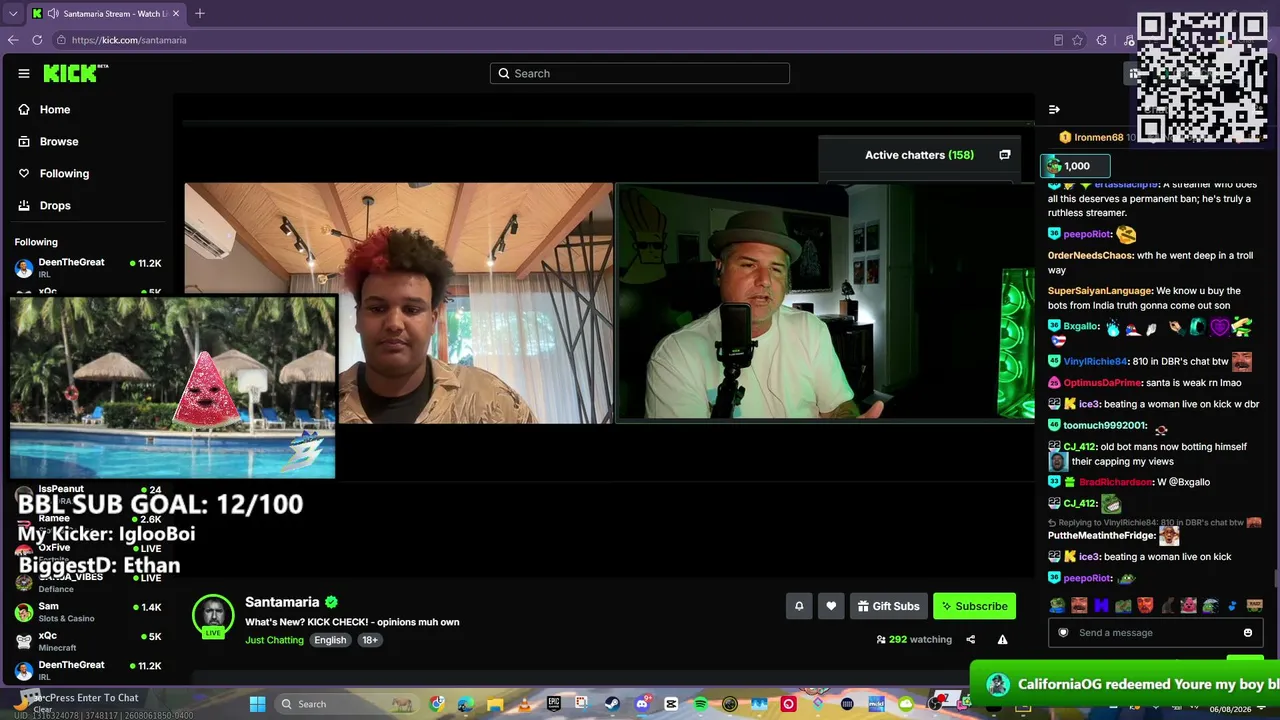1280x720 pixels.
Task: Share the stream using the share icon
Action: click(x=970, y=640)
